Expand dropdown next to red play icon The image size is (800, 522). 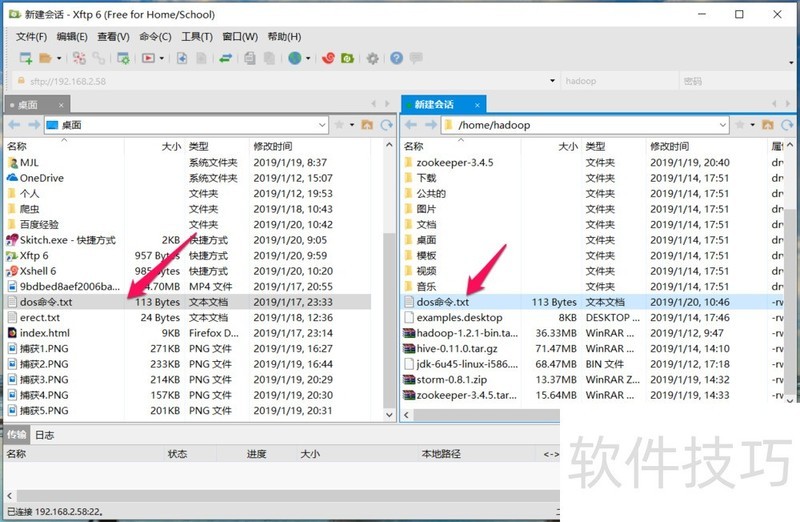162,59
